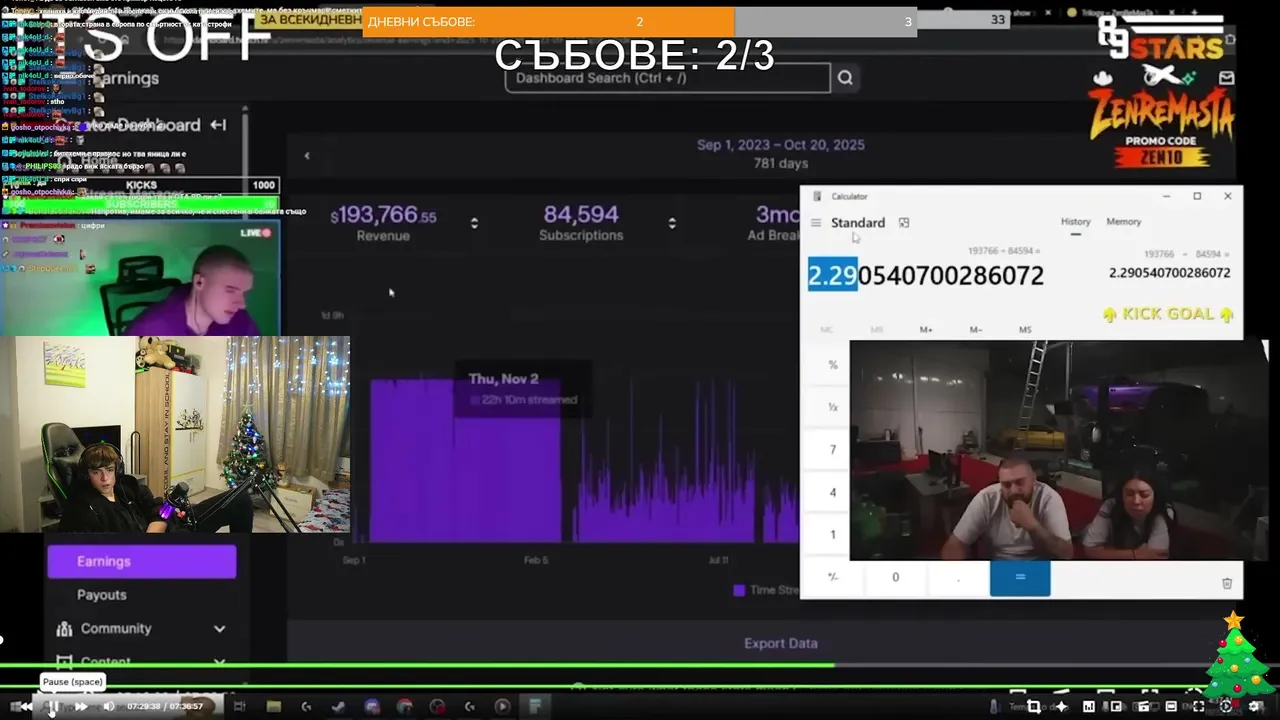This screenshot has width=1280, height=720.
Task: Expand the Community sidebar section
Action: 219,629
